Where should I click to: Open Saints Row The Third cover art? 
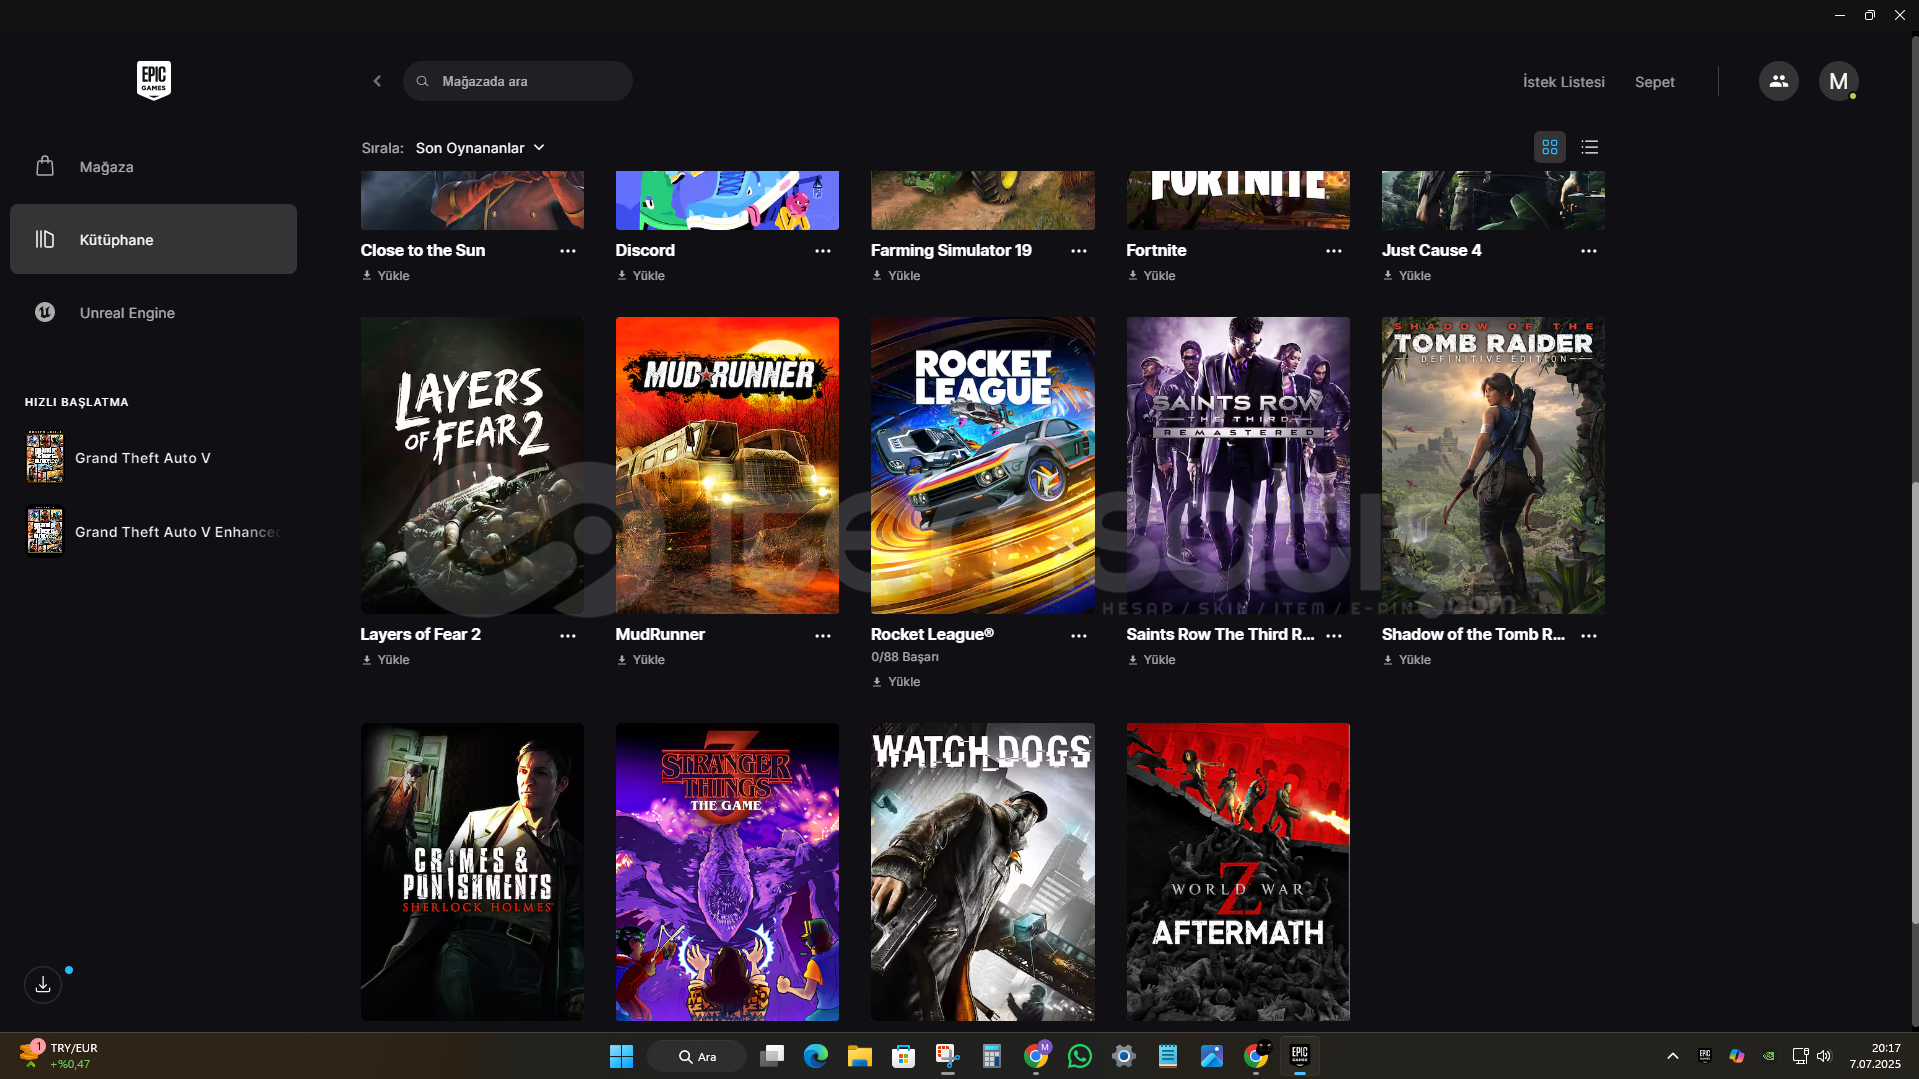[x=1238, y=465]
